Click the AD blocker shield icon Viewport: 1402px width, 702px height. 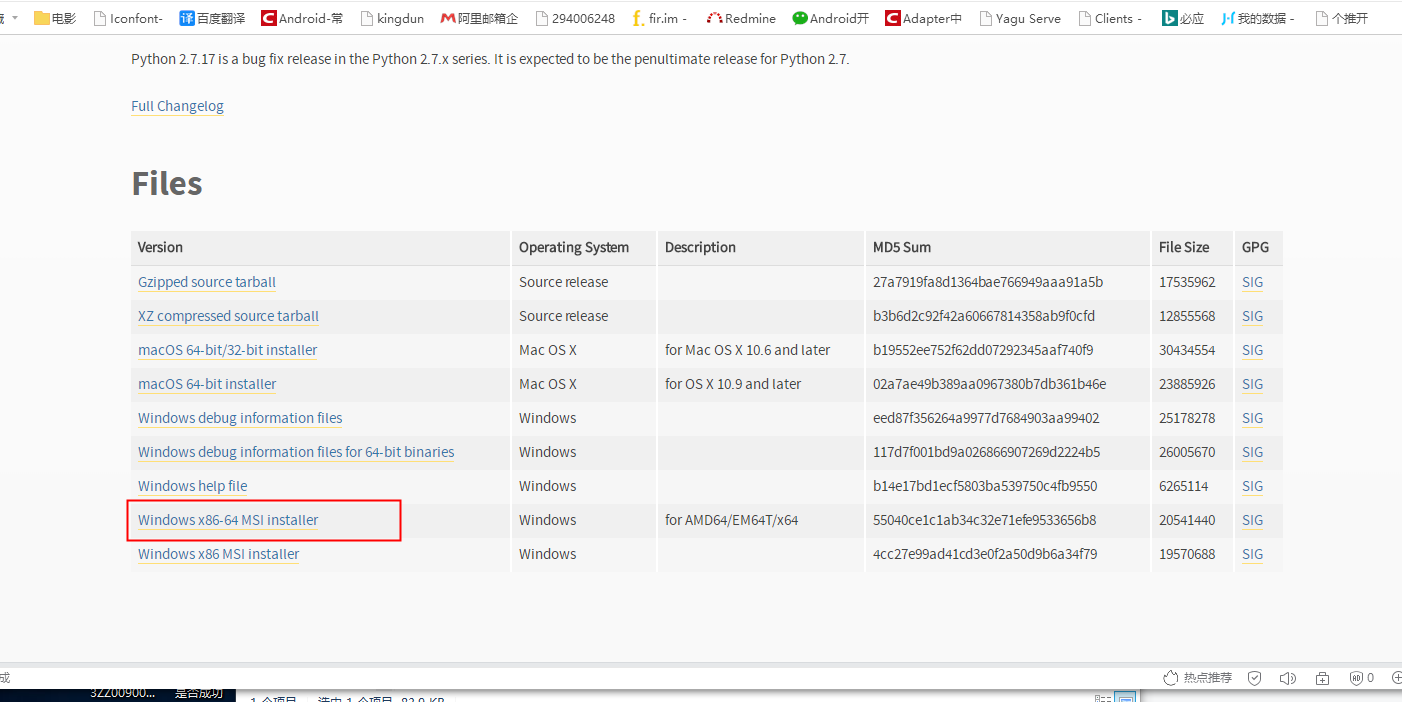point(1356,678)
